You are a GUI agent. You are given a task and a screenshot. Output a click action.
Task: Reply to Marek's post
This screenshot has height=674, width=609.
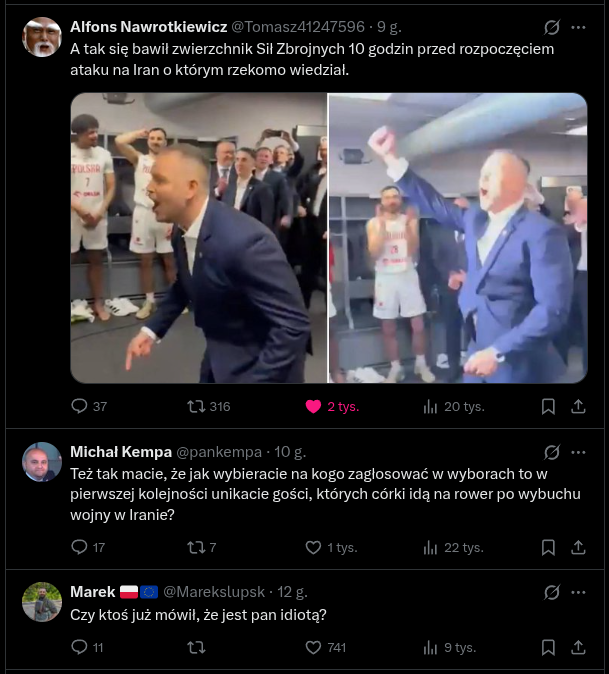[81, 647]
